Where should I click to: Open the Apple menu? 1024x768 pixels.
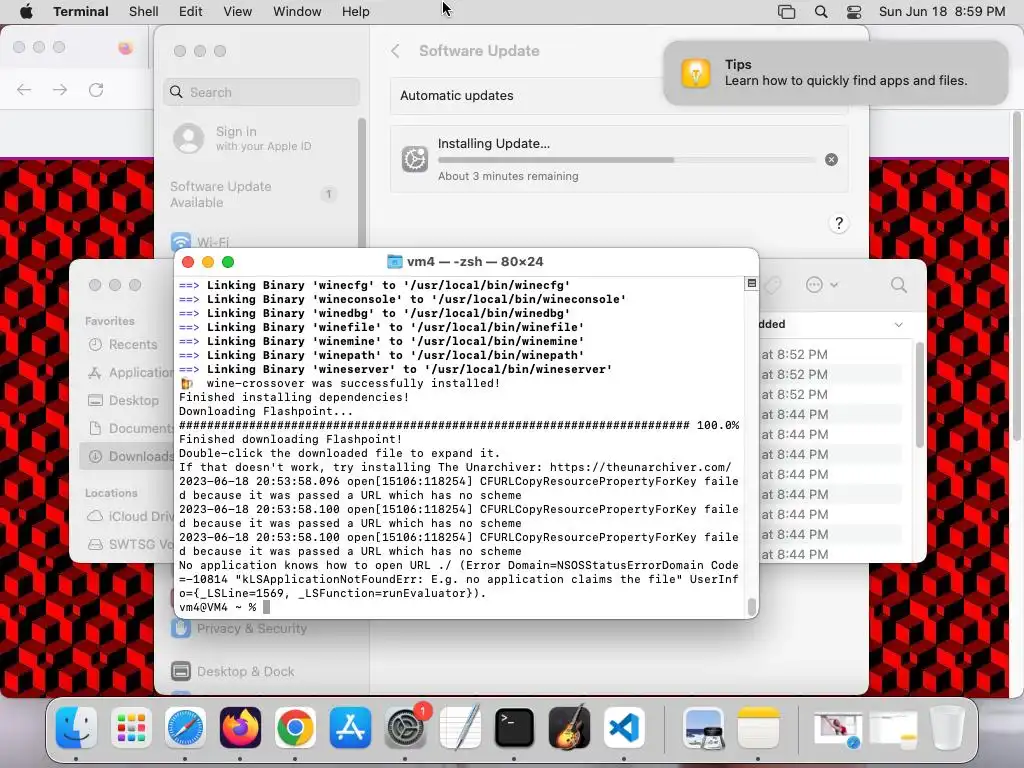(x=26, y=11)
